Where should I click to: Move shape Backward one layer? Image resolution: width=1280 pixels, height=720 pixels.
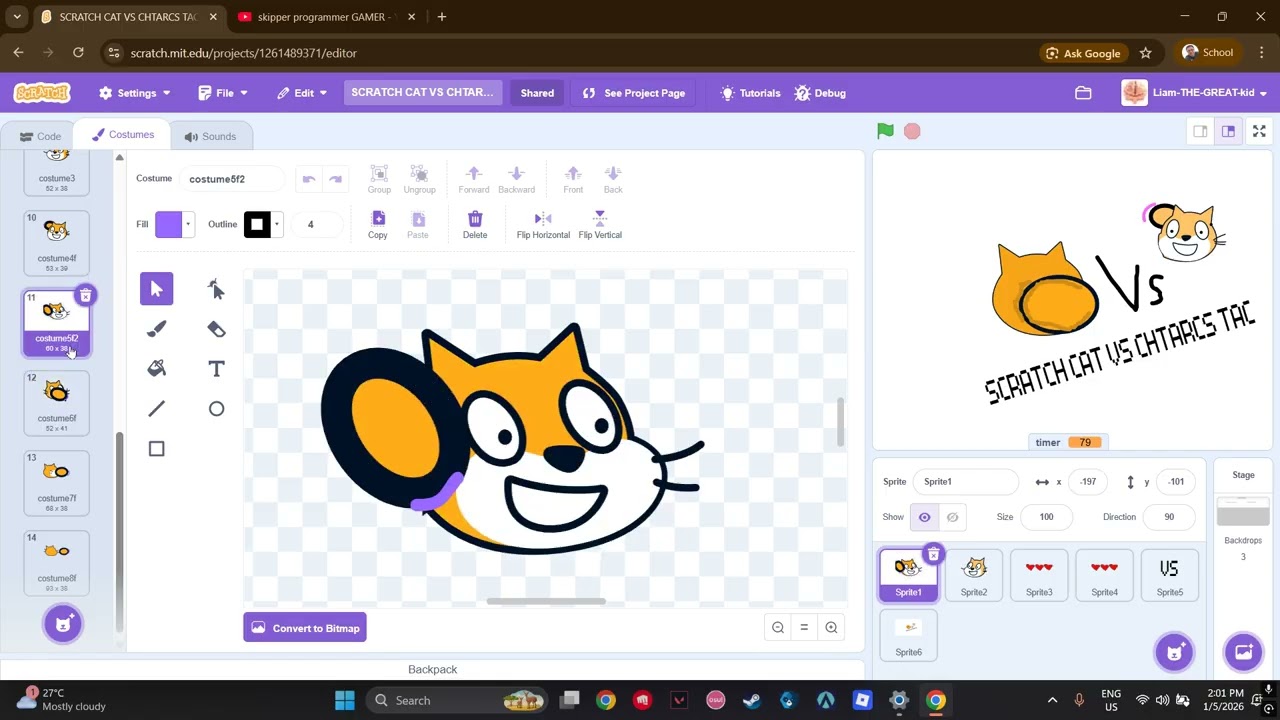click(x=516, y=179)
